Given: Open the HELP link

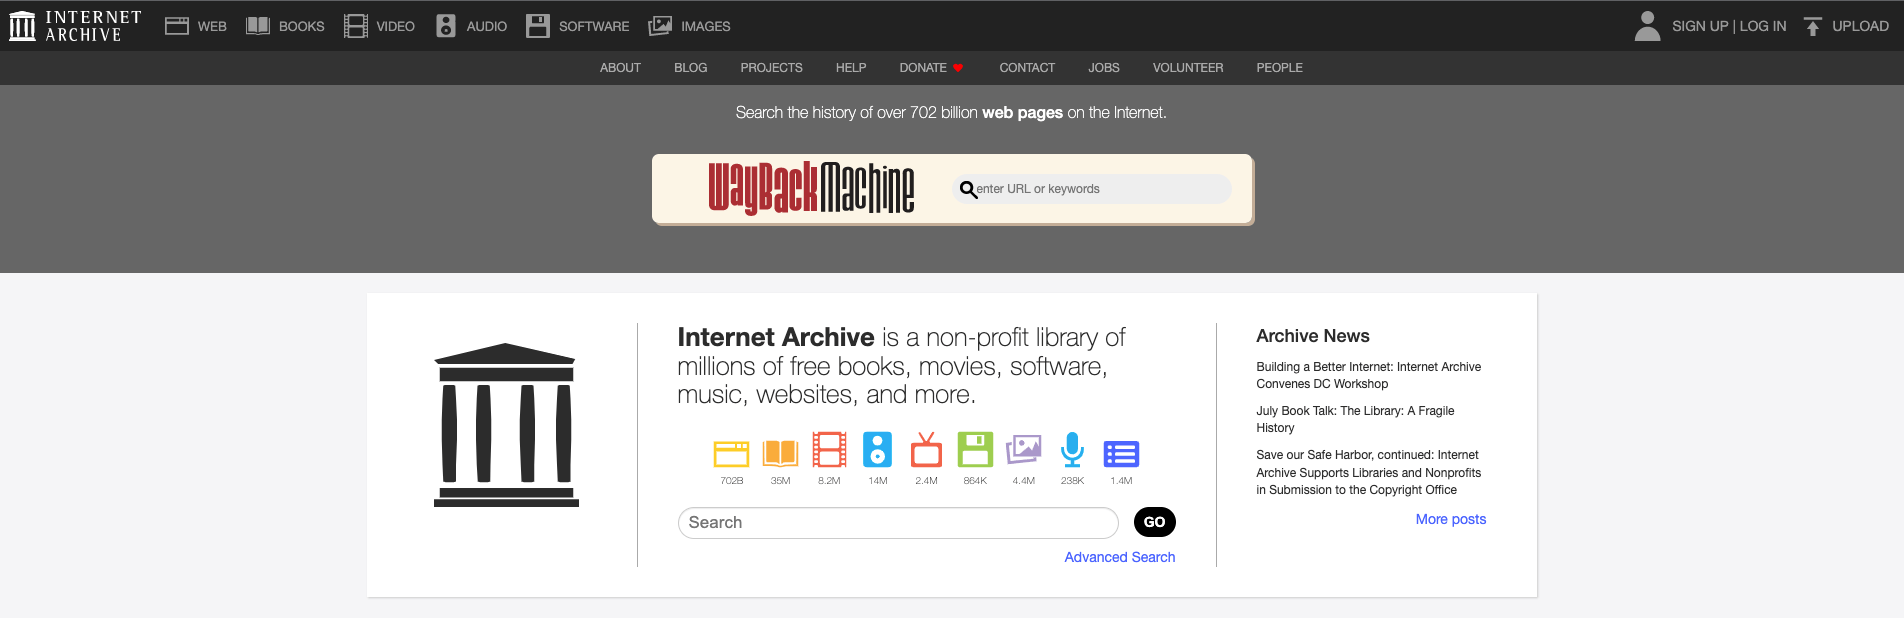Looking at the screenshot, I should [x=851, y=68].
